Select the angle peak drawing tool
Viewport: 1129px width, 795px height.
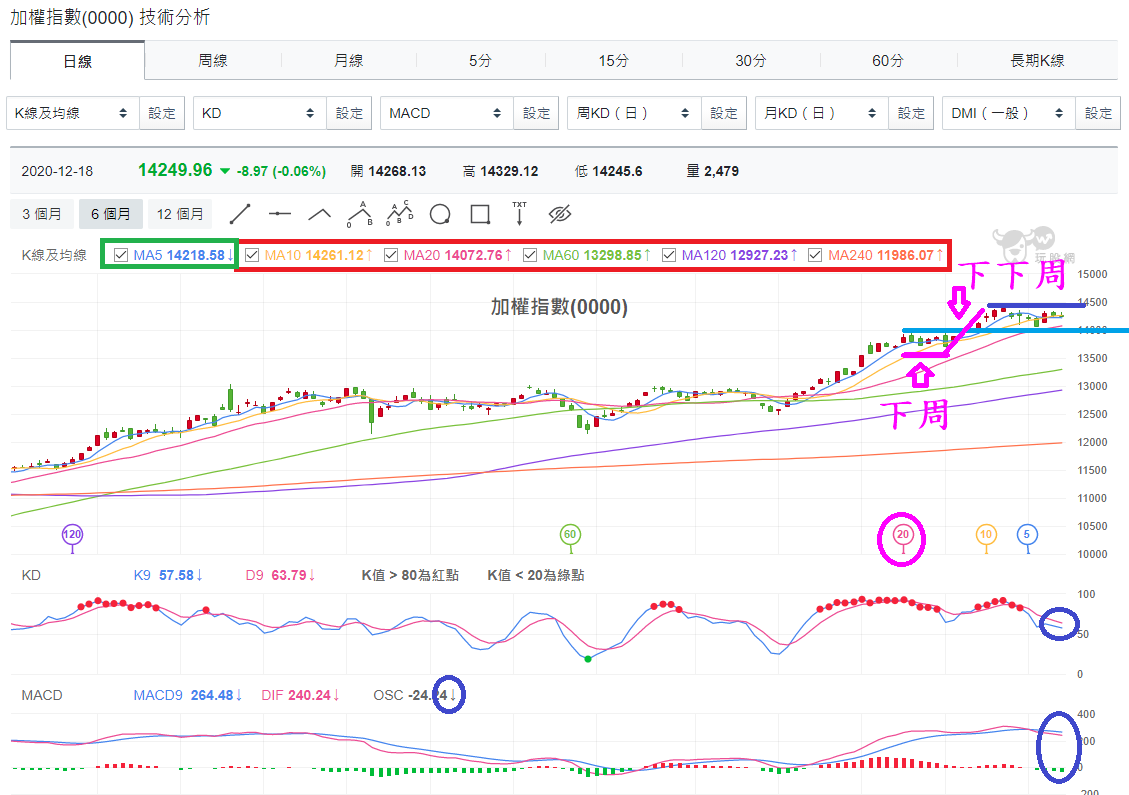(320, 214)
